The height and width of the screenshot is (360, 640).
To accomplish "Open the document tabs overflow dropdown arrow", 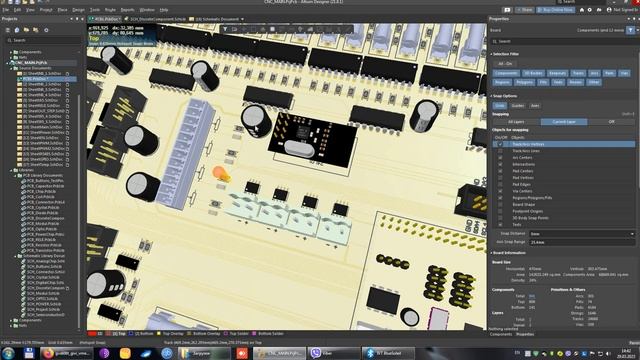I will [x=242, y=19].
